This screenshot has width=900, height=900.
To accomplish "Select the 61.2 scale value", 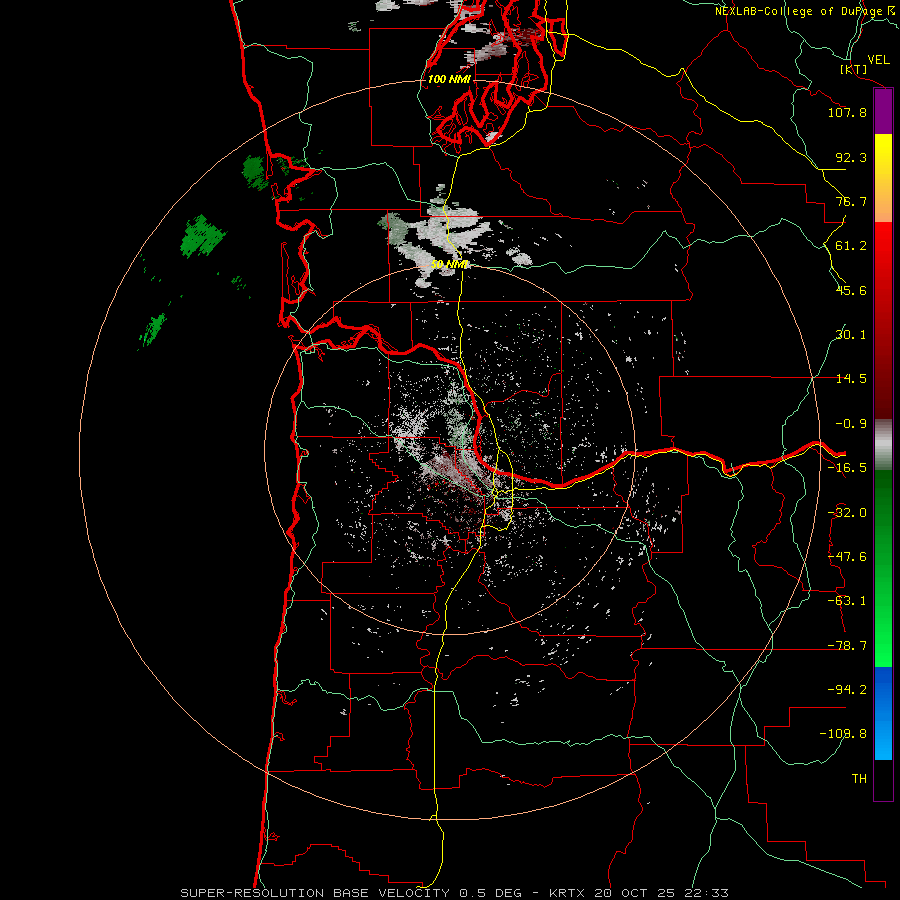I will click(851, 246).
